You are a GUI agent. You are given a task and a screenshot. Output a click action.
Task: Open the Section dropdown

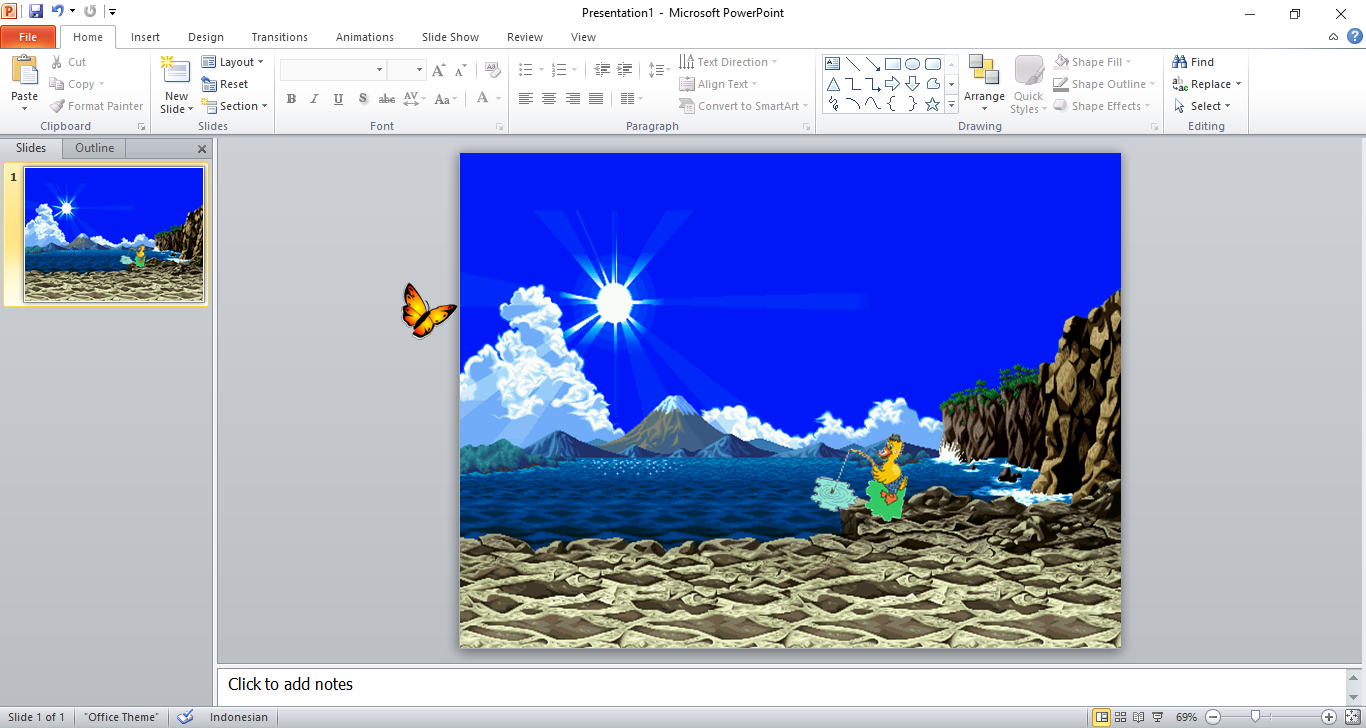click(235, 106)
